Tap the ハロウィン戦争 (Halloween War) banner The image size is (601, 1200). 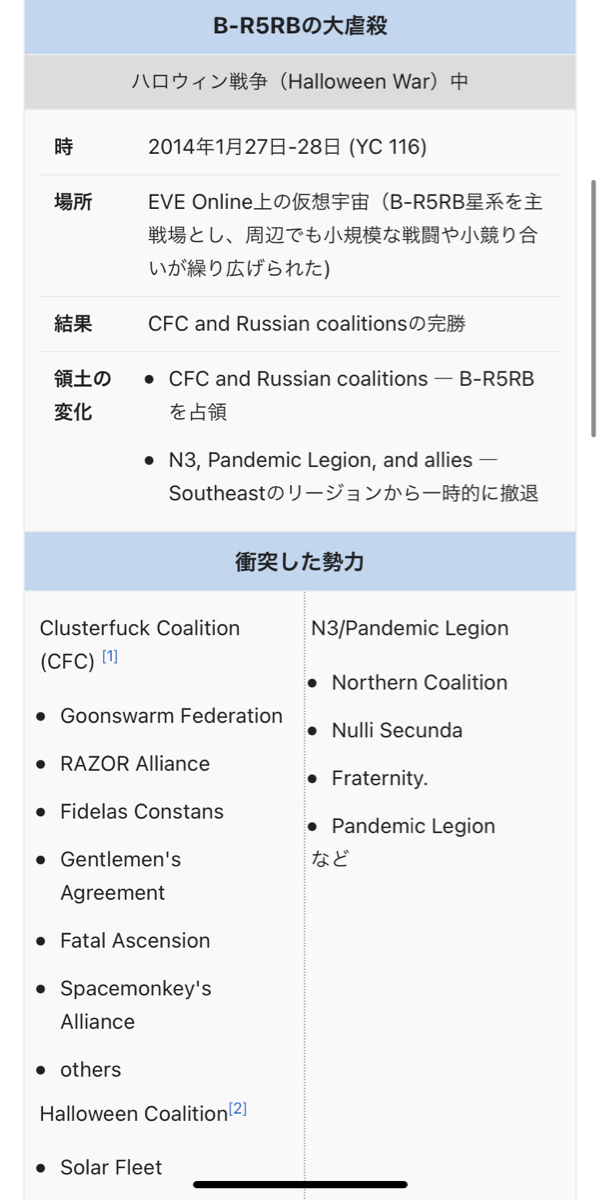click(300, 82)
